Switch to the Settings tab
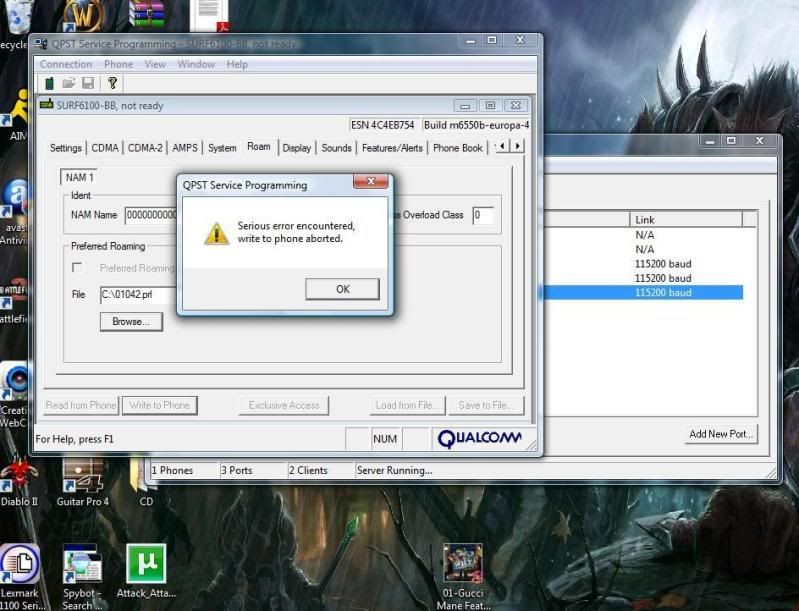Screen dimensions: 799x611 (66, 148)
